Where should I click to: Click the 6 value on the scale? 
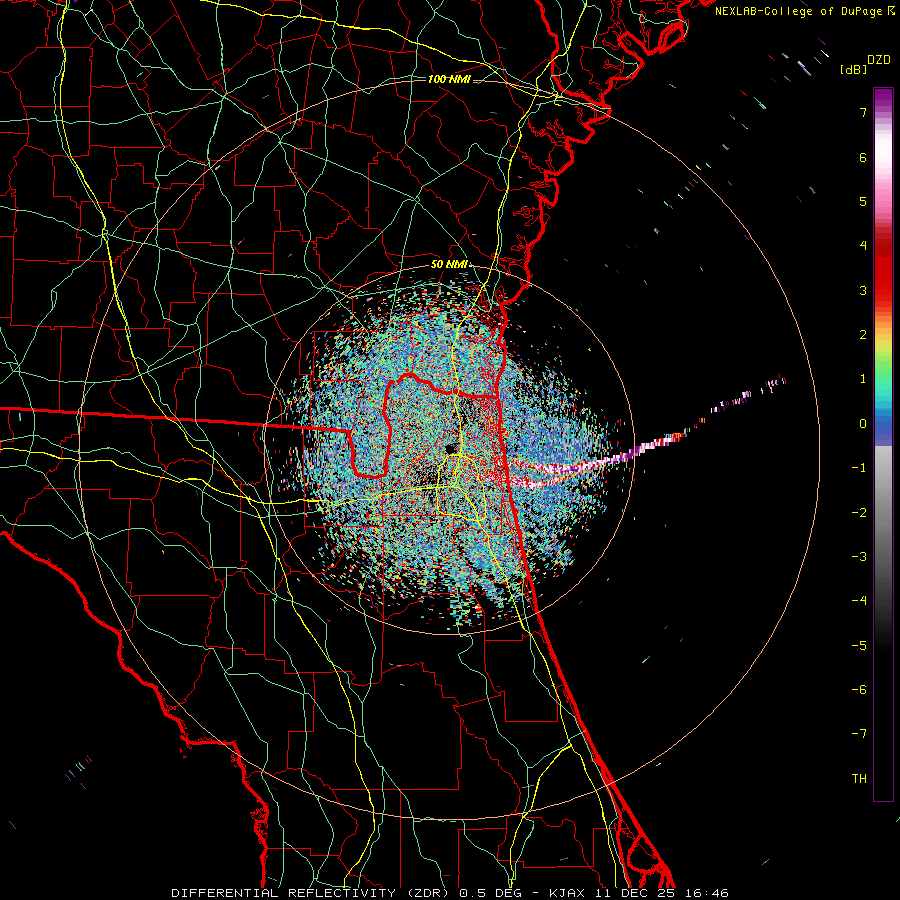click(863, 157)
